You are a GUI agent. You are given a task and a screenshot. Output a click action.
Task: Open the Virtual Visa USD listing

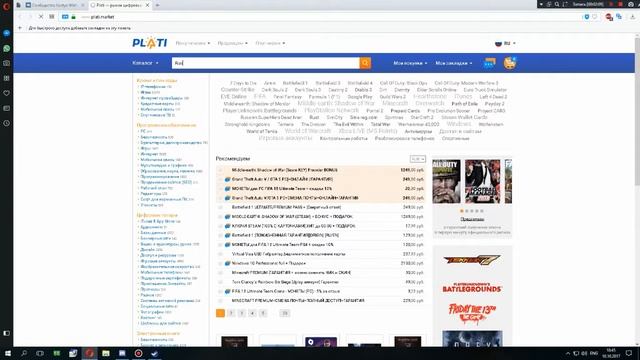289,254
